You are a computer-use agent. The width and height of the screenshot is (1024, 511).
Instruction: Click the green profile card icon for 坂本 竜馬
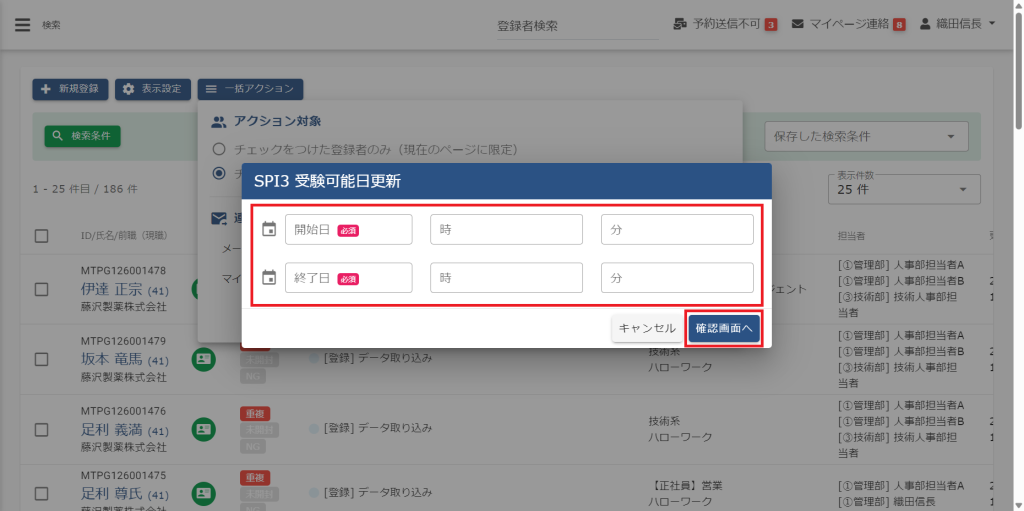pos(204,359)
